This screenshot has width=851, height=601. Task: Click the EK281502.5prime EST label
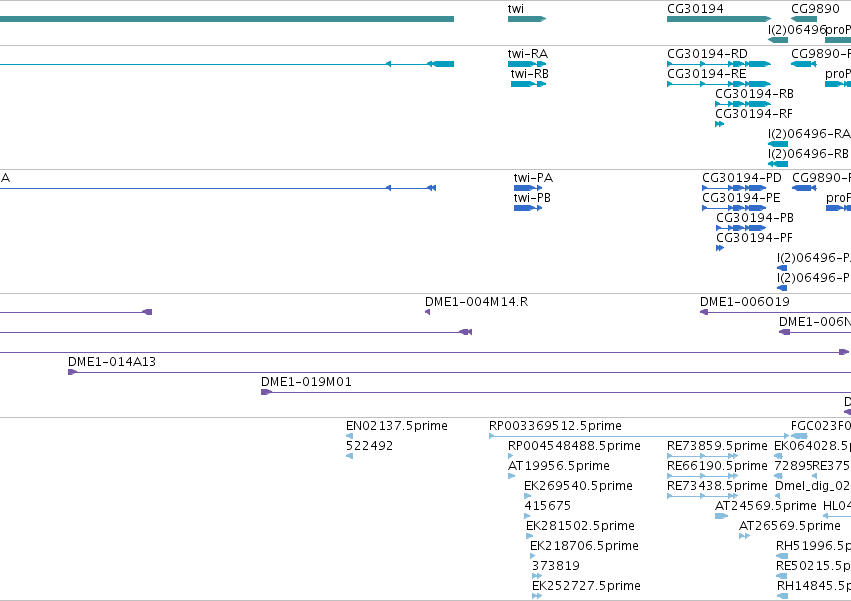pos(580,526)
